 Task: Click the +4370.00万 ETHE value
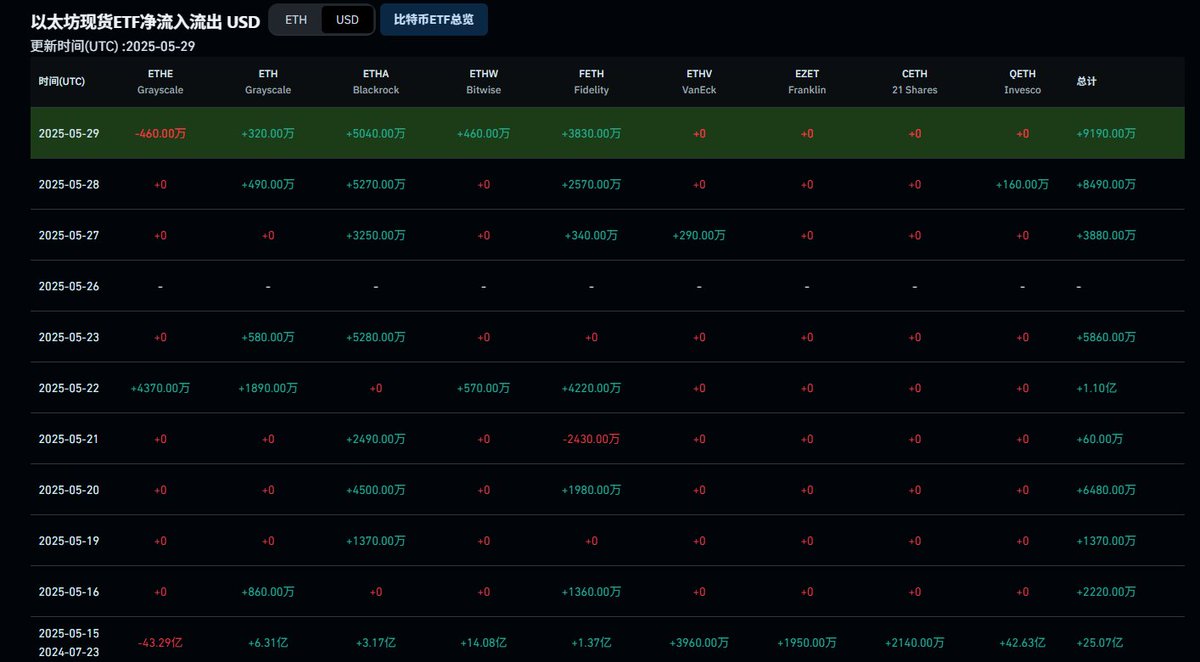click(x=160, y=388)
